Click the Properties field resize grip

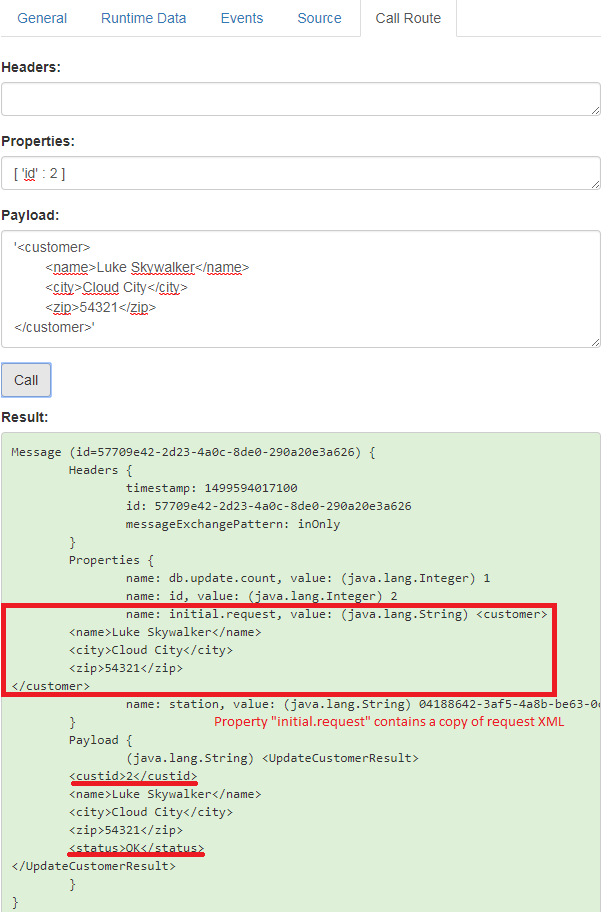595,184
